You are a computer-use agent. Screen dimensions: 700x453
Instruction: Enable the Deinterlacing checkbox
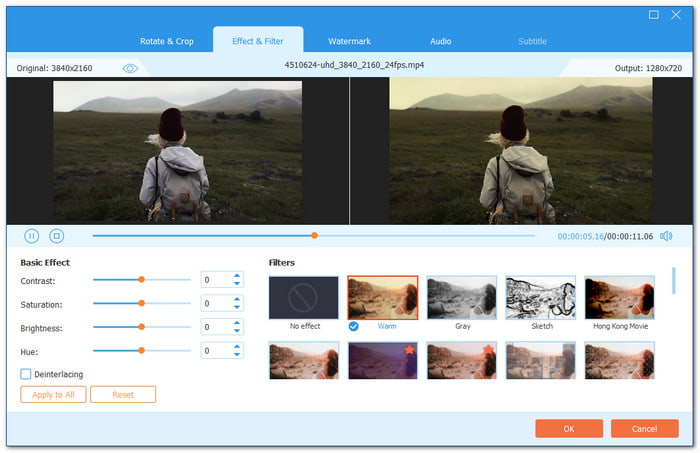click(26, 374)
